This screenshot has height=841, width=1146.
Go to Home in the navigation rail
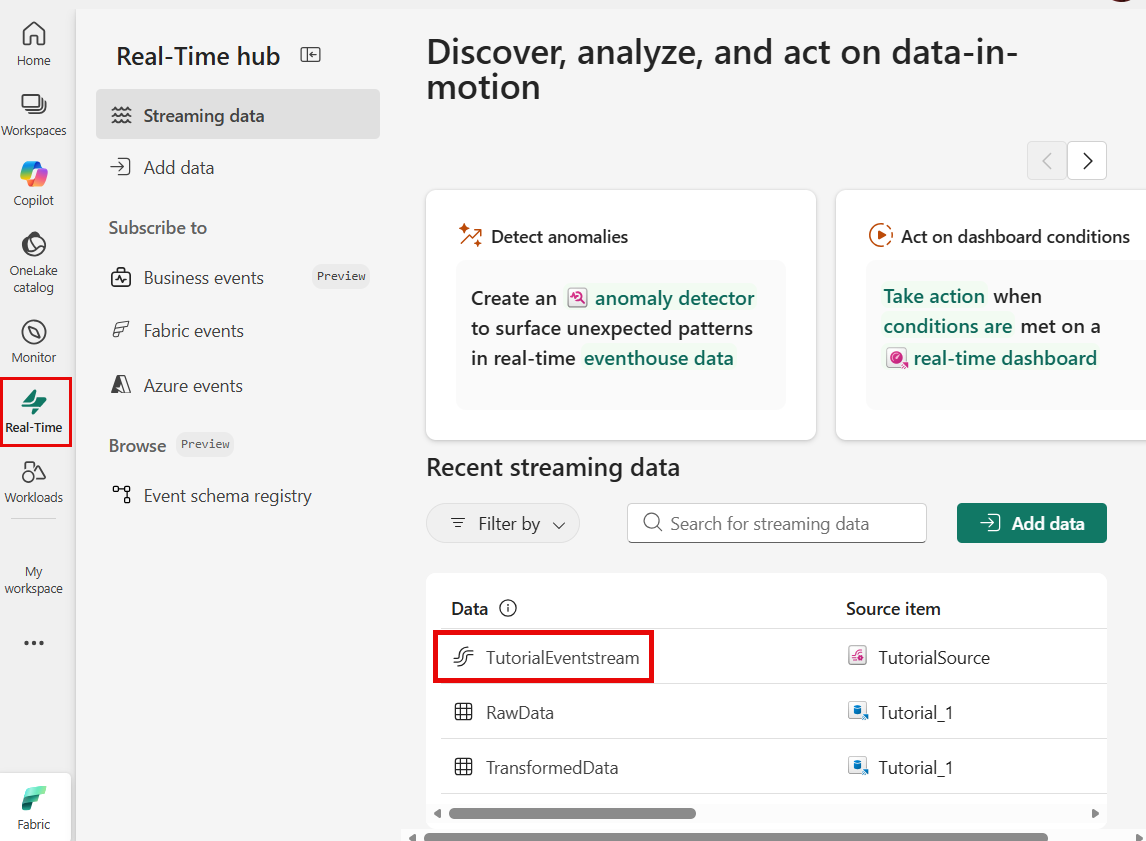[x=33, y=44]
